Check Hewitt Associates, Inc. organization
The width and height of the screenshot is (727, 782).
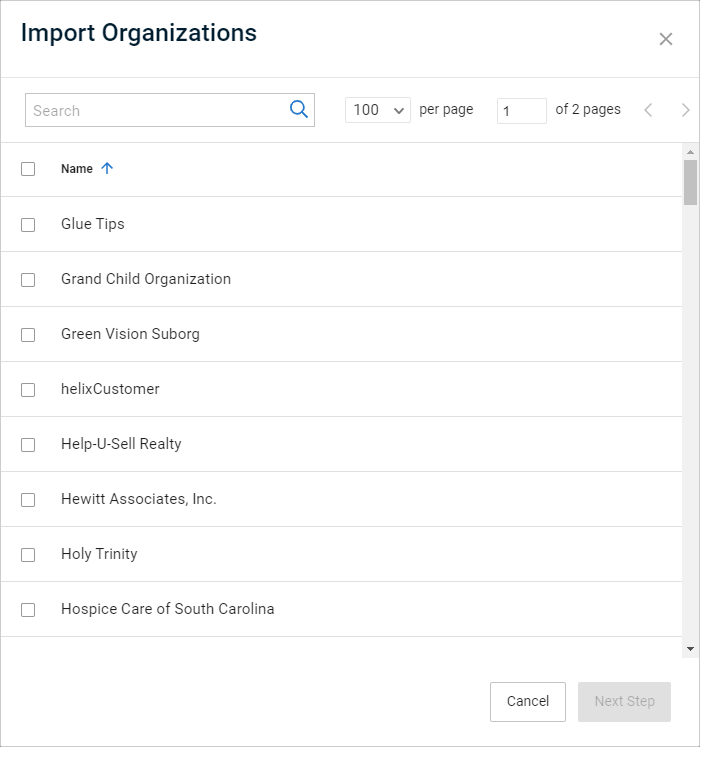click(28, 500)
